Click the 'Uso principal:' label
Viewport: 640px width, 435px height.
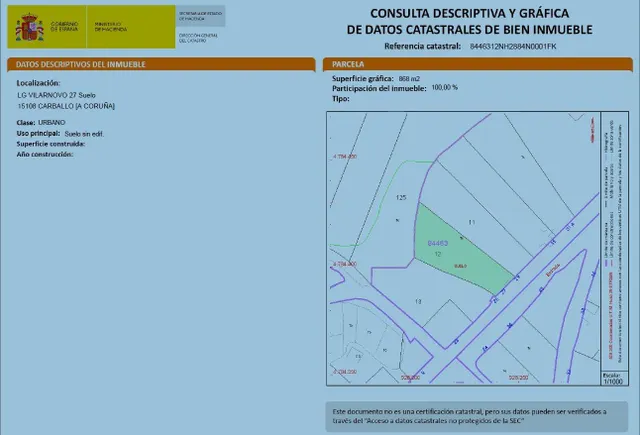click(38, 133)
